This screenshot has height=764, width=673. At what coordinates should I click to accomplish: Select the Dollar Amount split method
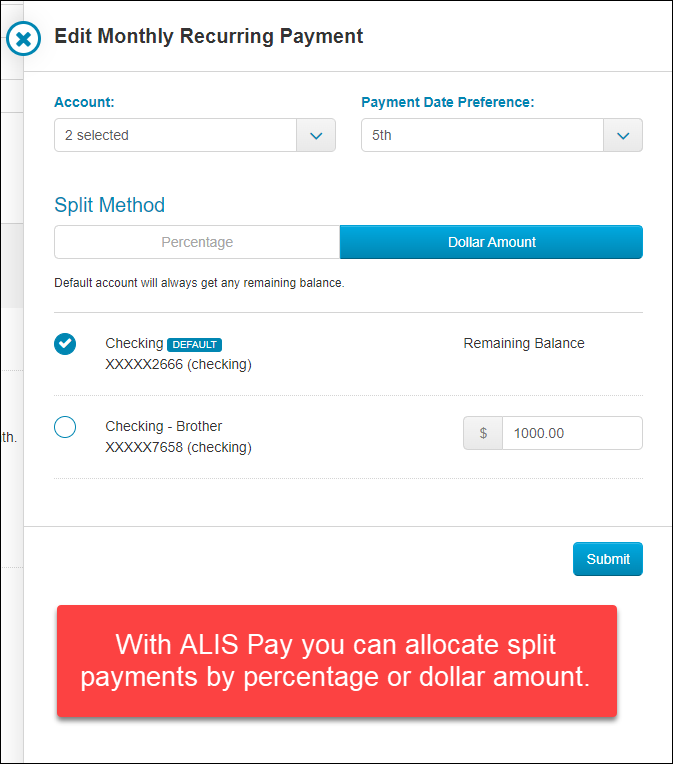491,242
